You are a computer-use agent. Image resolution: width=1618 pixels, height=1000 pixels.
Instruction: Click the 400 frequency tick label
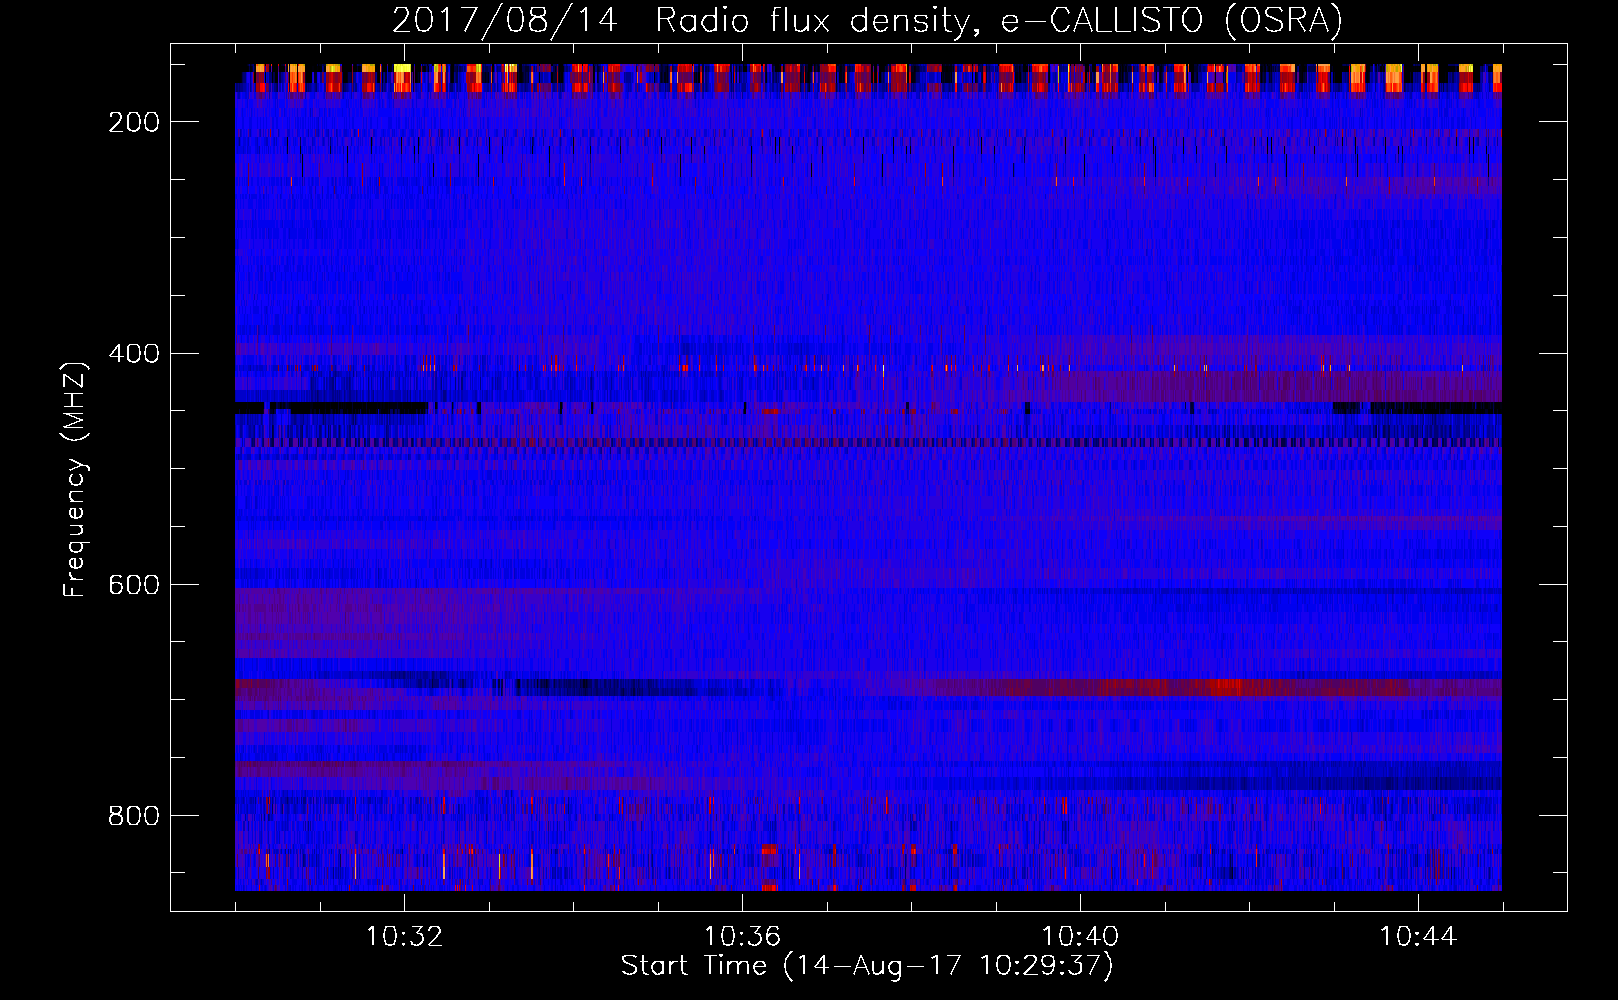click(x=134, y=354)
